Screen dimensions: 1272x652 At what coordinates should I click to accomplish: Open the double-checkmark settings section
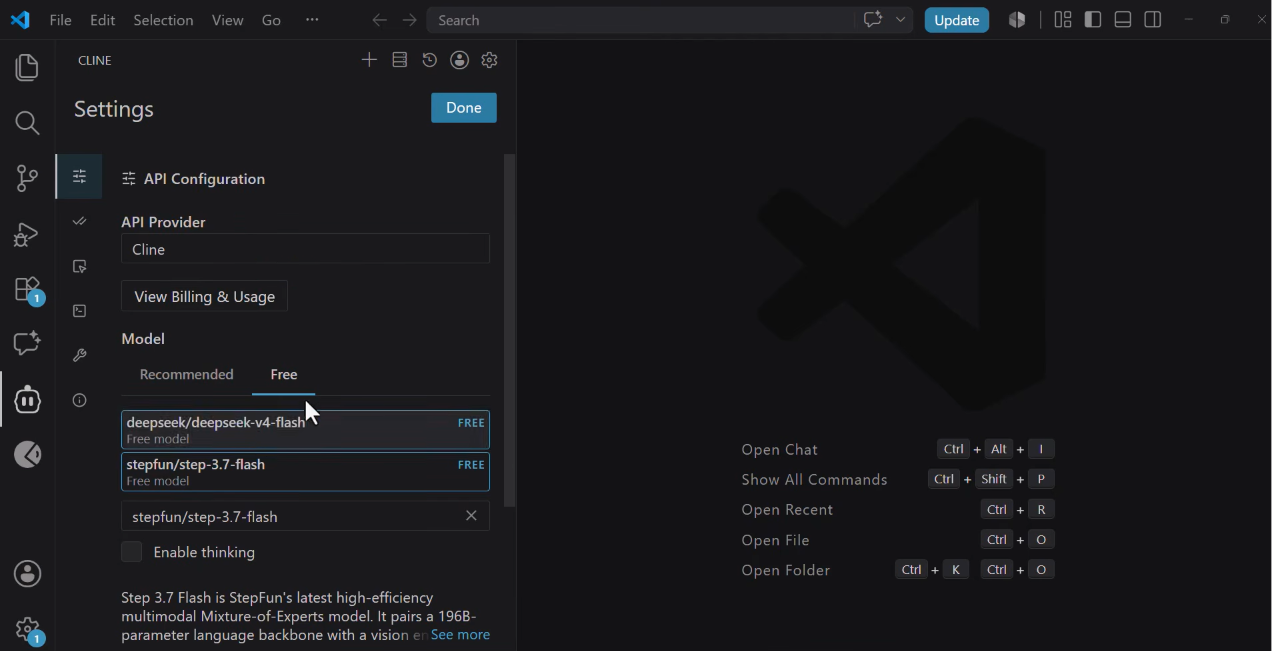click(80, 221)
